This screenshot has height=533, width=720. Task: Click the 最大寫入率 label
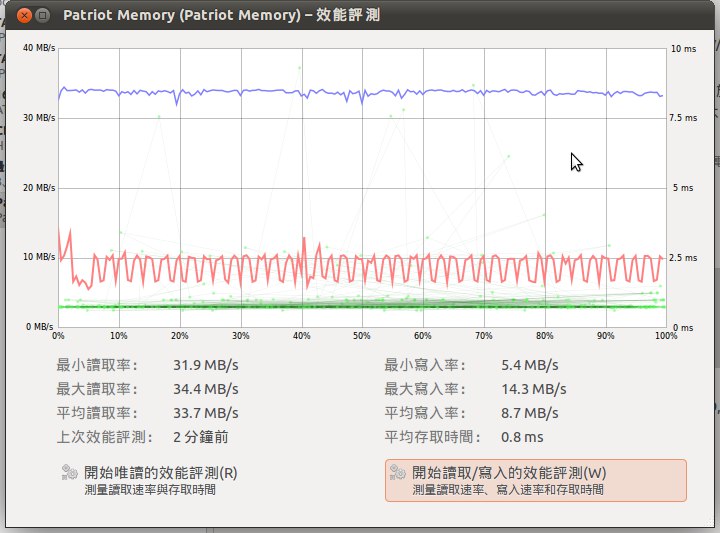tap(425, 389)
